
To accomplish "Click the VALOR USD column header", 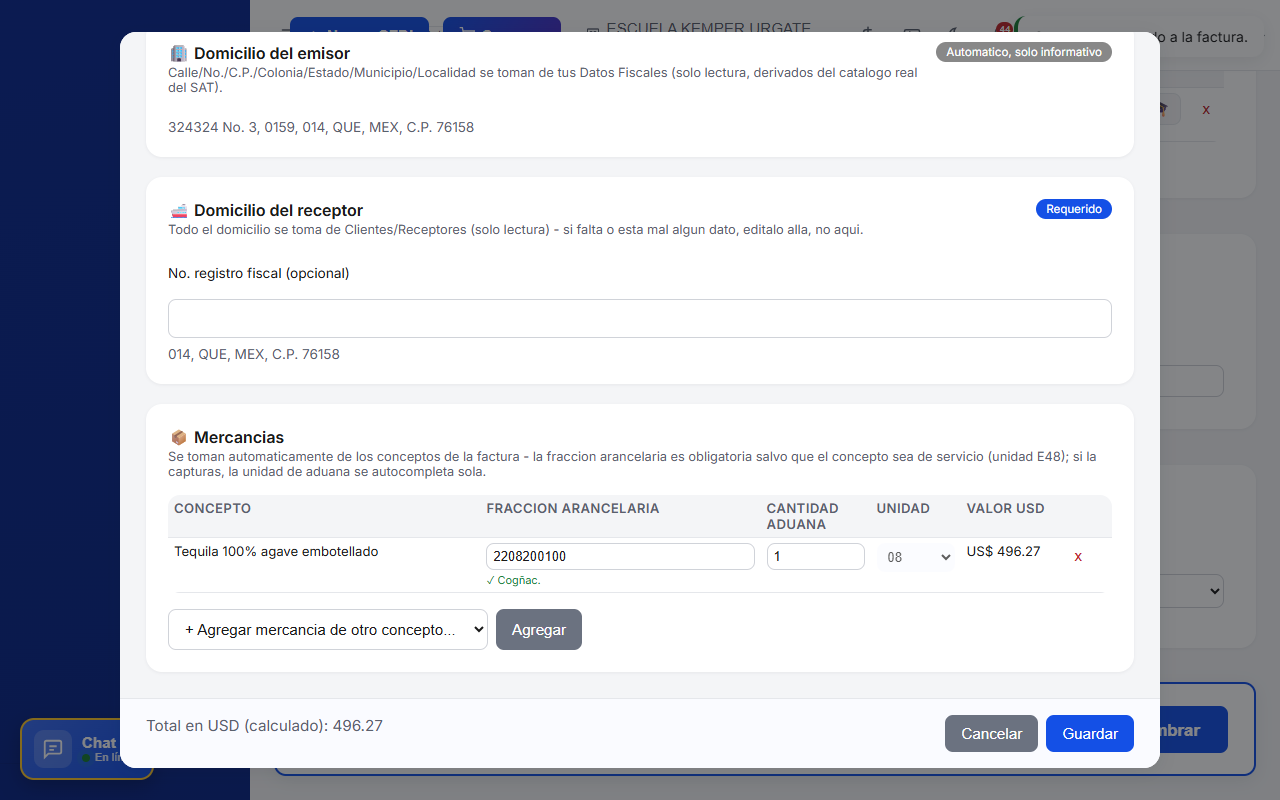I will 1005,509.
